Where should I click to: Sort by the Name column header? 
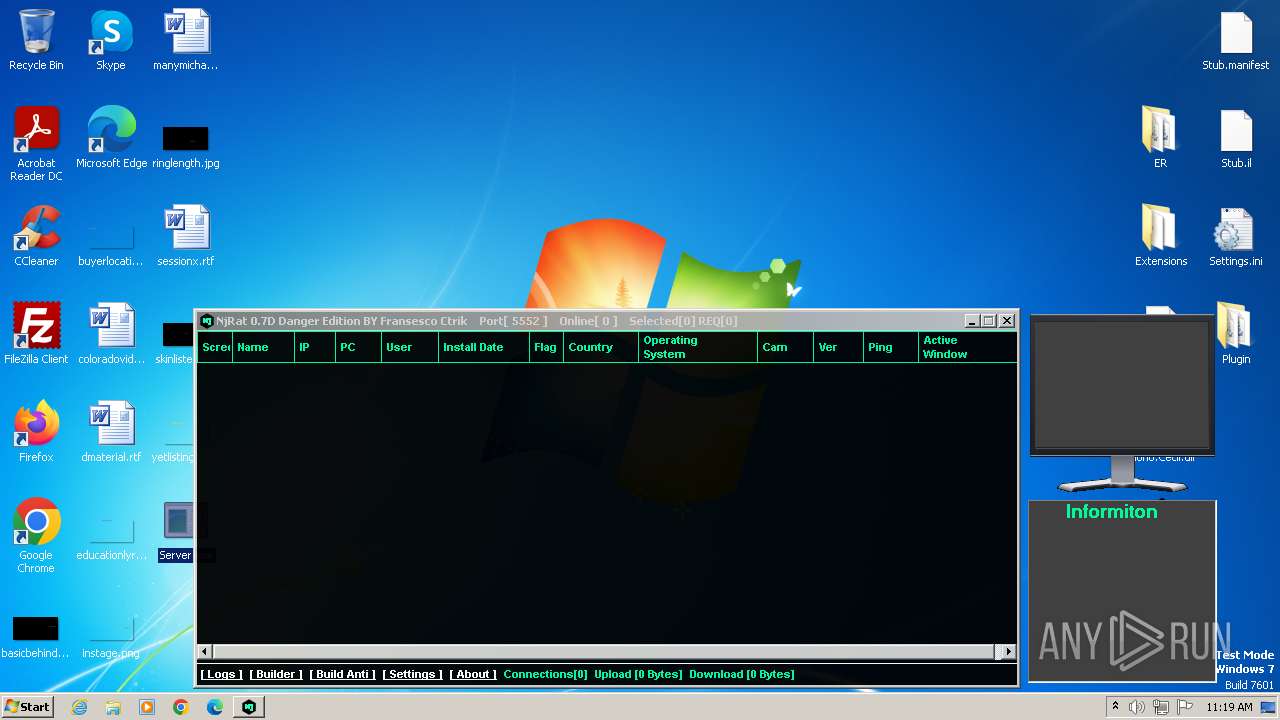[264, 347]
